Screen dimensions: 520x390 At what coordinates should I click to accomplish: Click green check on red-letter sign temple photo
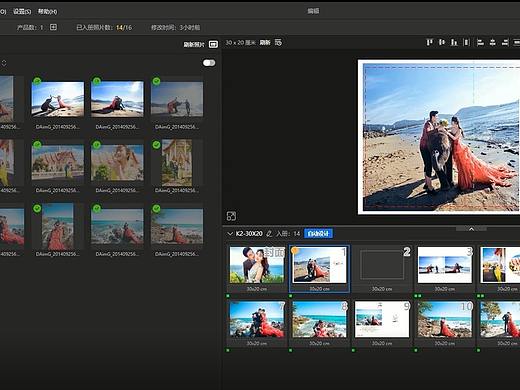(x=37, y=145)
